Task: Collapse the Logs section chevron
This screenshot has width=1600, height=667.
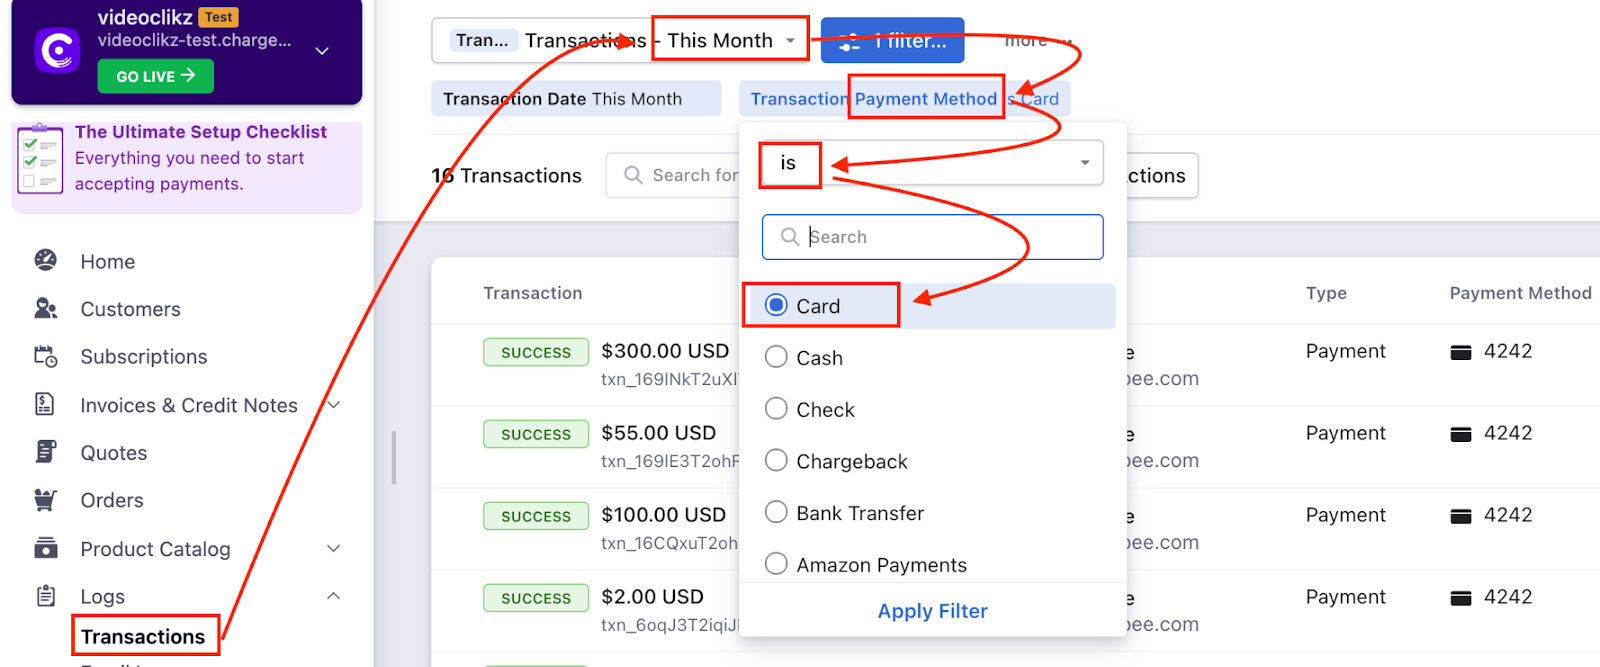Action: (334, 596)
